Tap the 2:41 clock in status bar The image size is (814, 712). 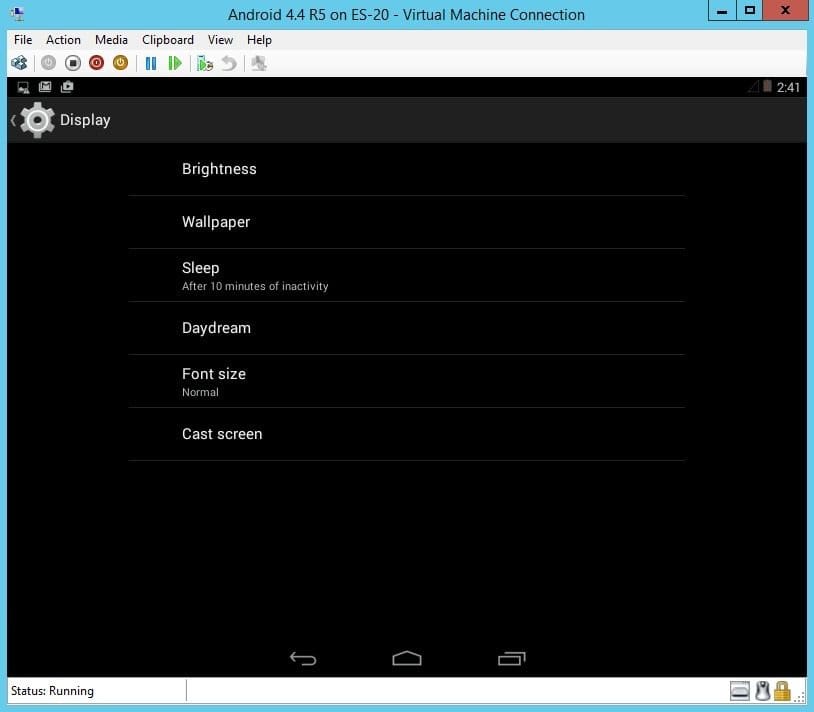coord(788,87)
